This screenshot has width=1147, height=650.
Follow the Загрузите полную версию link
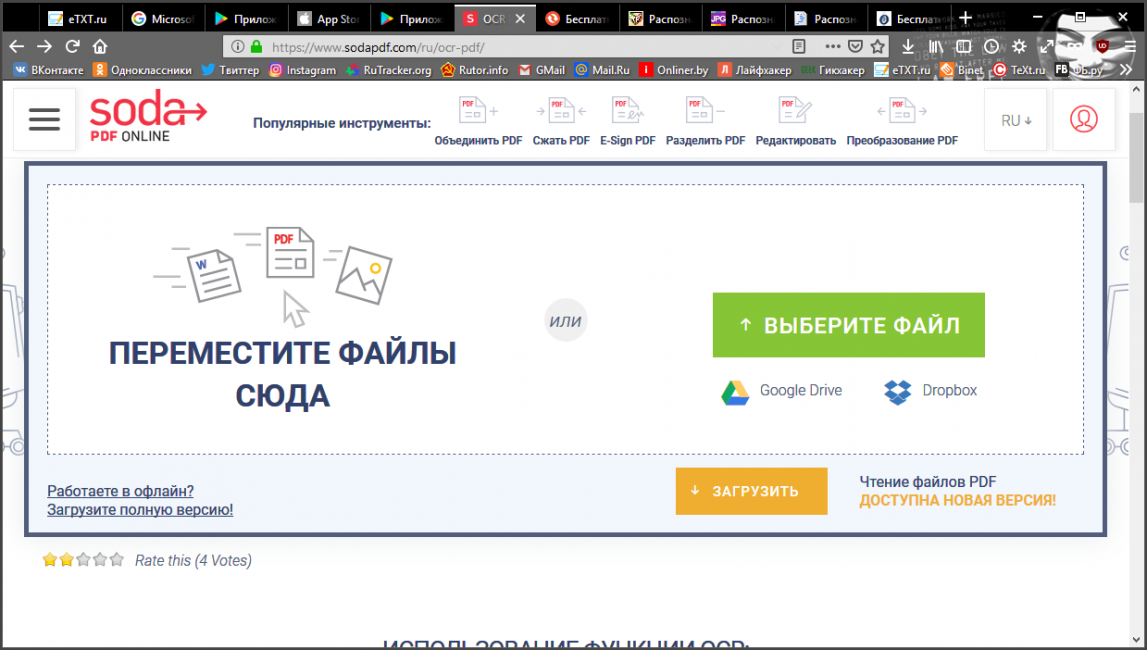[x=140, y=510]
